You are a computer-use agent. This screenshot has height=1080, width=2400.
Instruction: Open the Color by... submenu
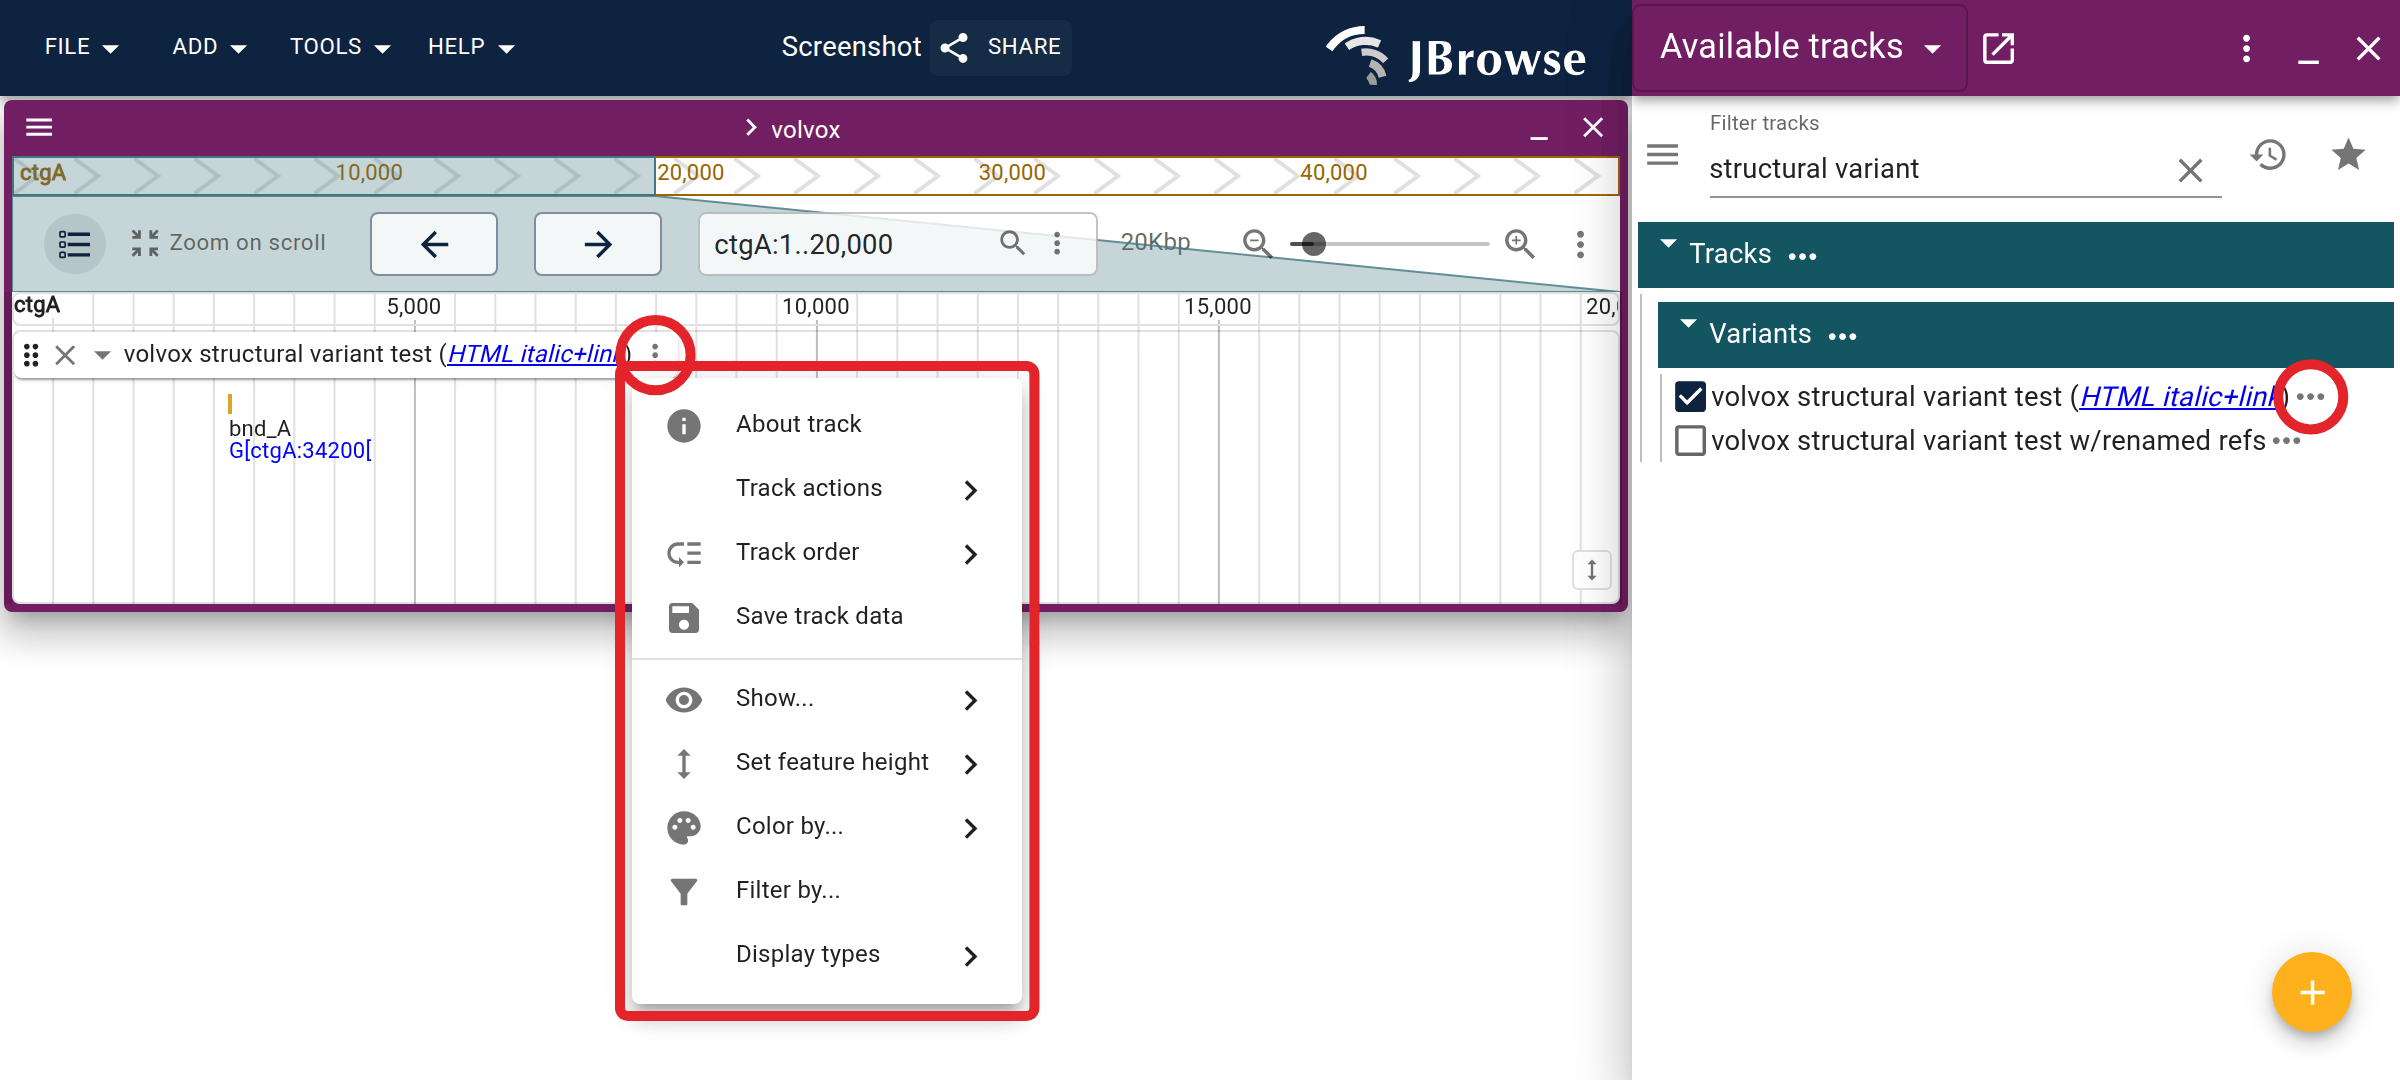827,826
